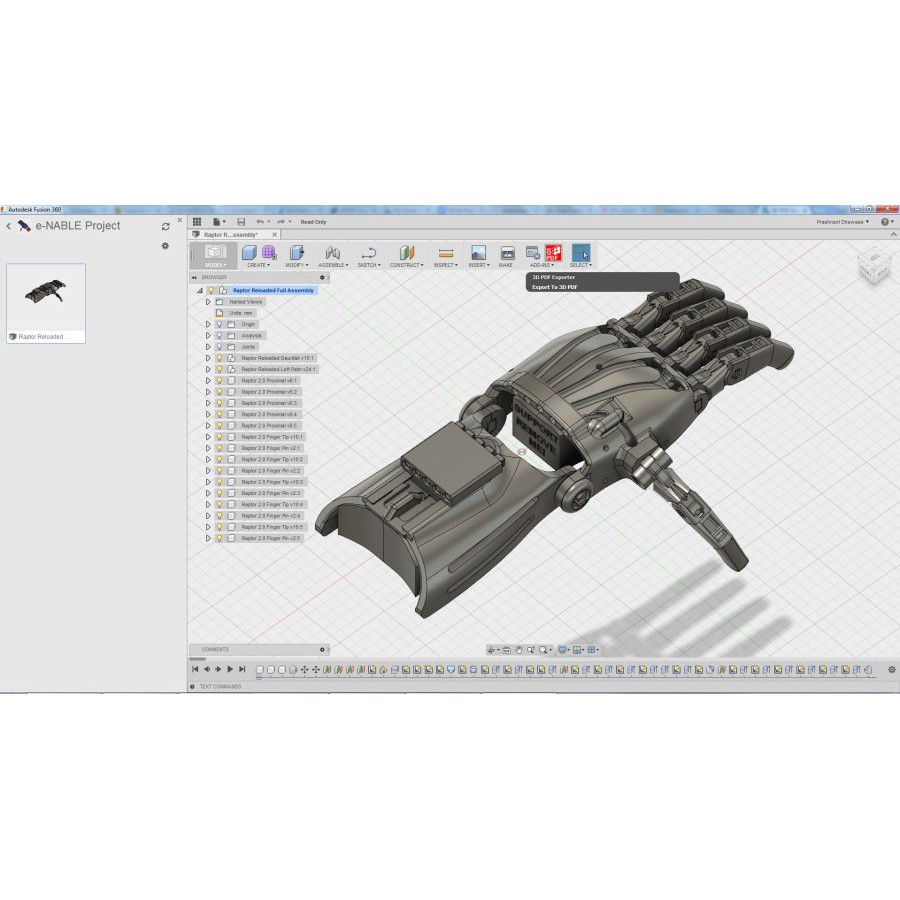Click the Assemble joint icon
Image resolution: width=900 pixels, height=900 pixels.
(x=333, y=253)
